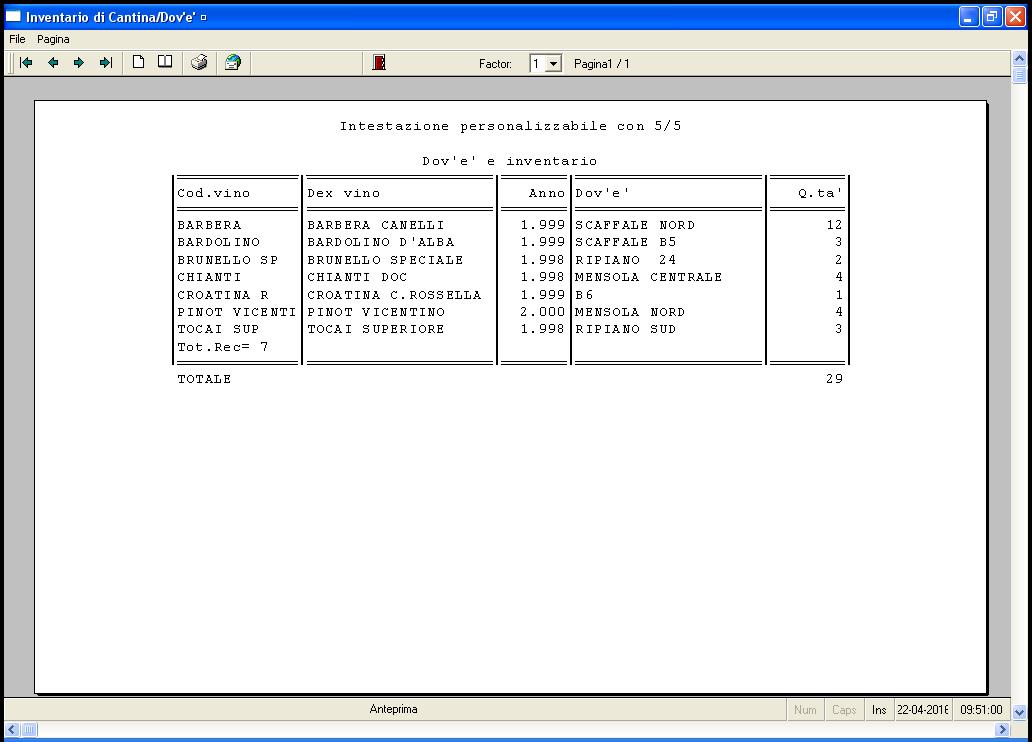
Task: Click the Caps status indicator
Action: (x=844, y=710)
